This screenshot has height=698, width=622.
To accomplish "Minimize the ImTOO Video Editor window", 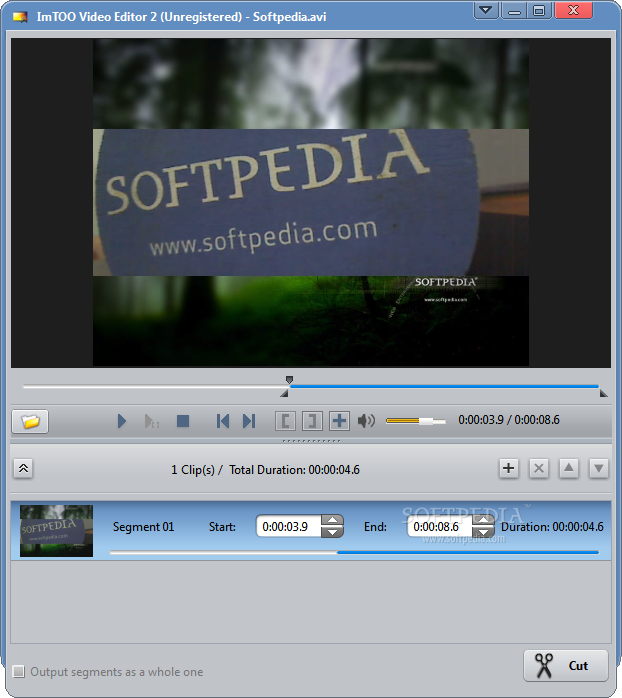I will 513,10.
